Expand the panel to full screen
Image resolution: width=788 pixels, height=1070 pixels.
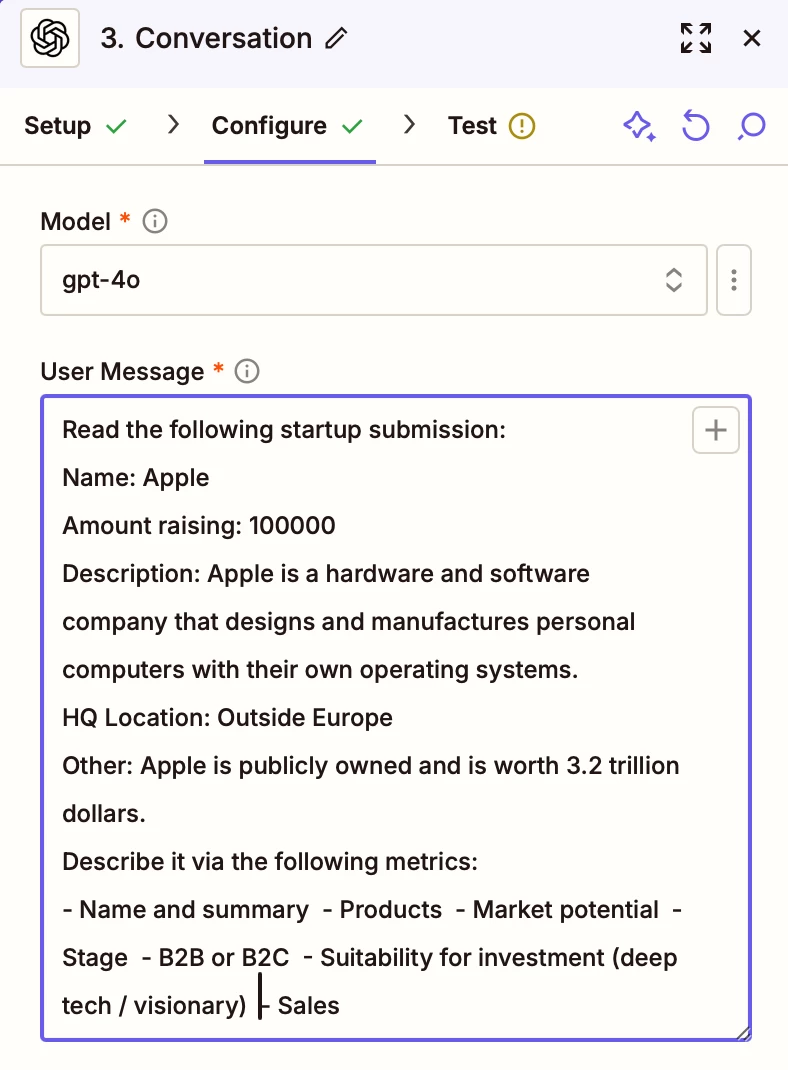696,38
